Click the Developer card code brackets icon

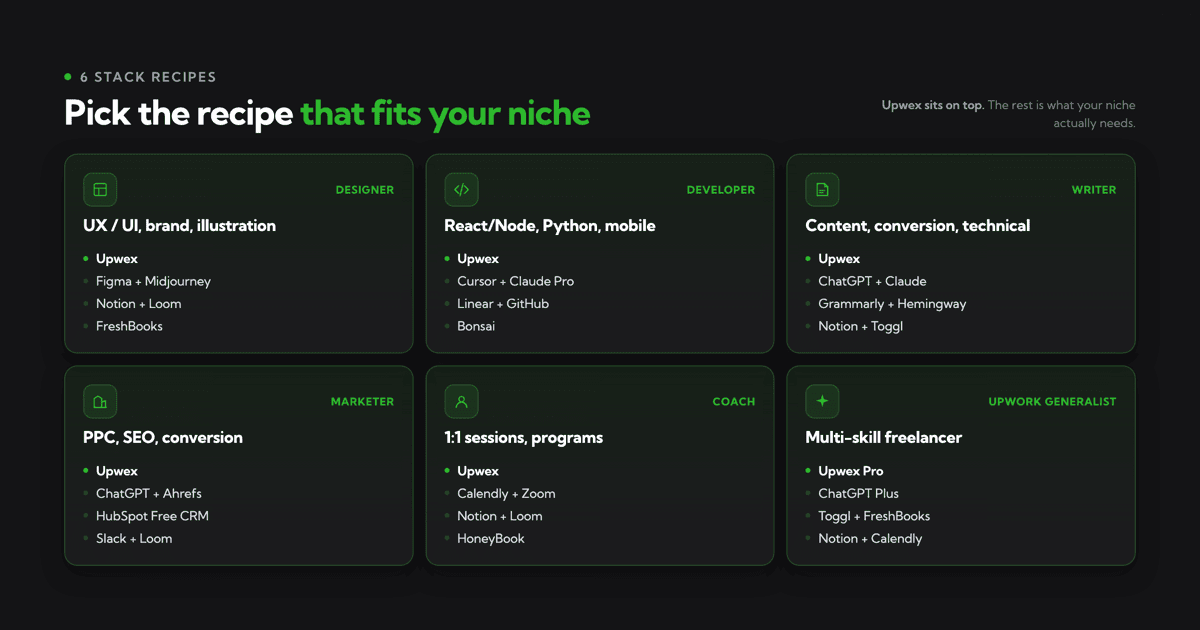coord(461,190)
